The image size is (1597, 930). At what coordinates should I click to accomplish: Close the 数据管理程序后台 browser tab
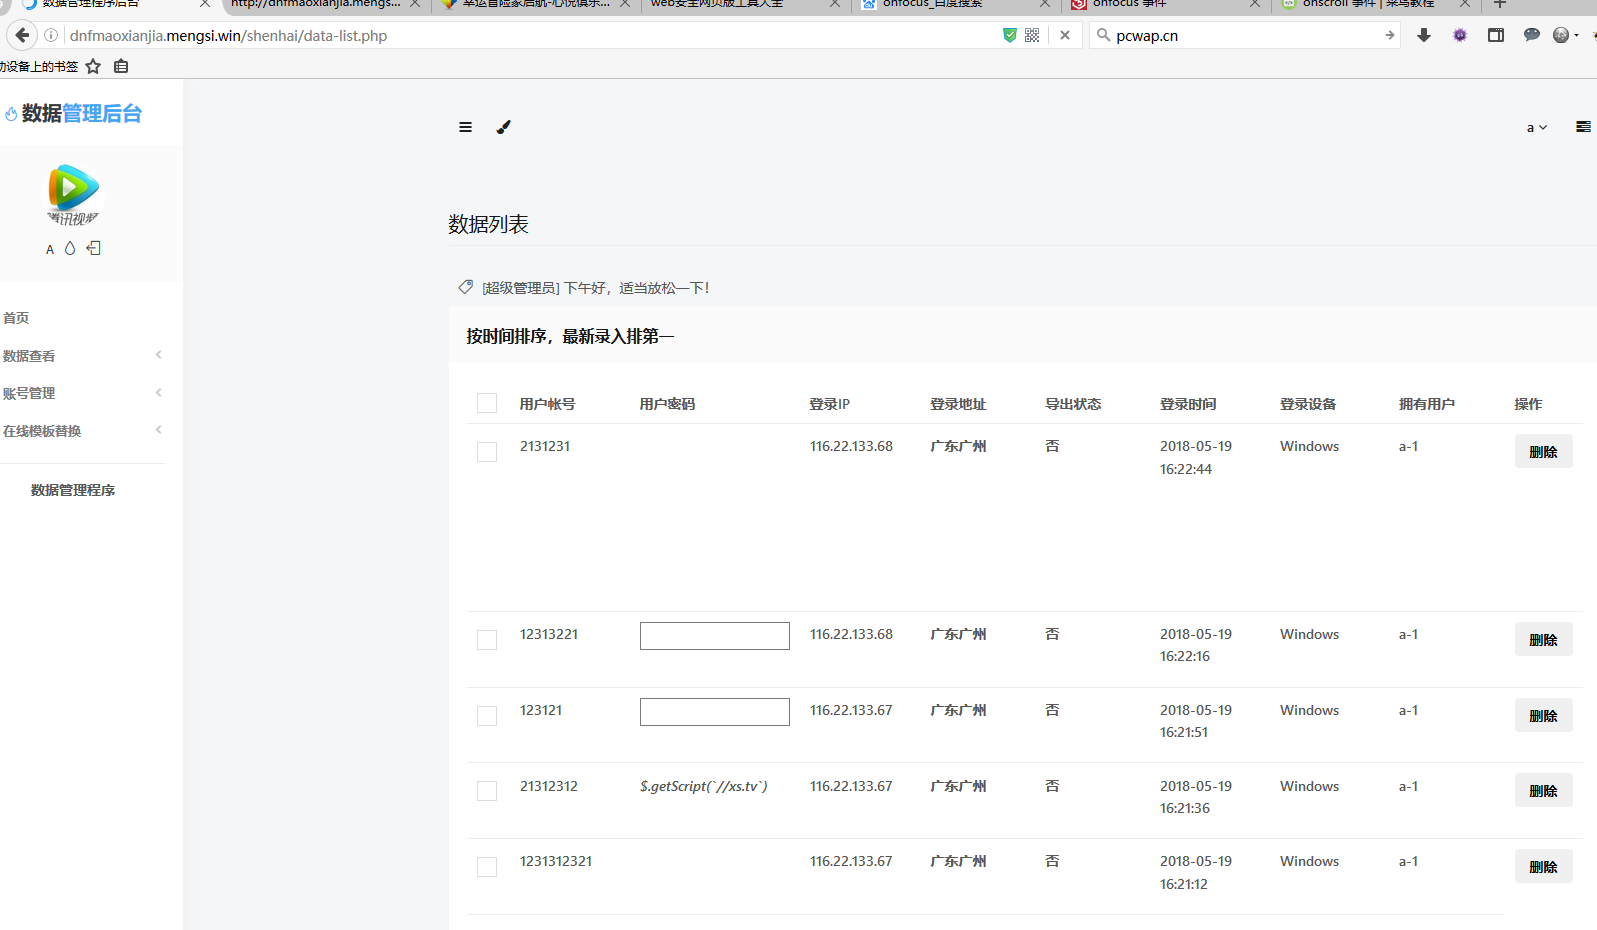click(205, 4)
